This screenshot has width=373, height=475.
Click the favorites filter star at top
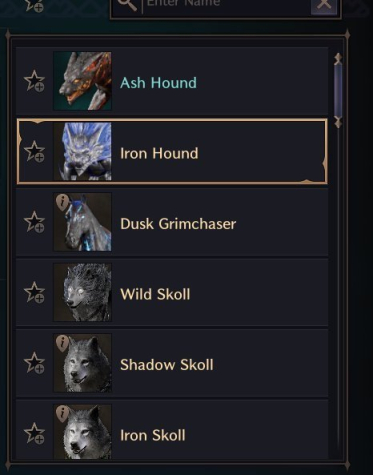(34, 5)
